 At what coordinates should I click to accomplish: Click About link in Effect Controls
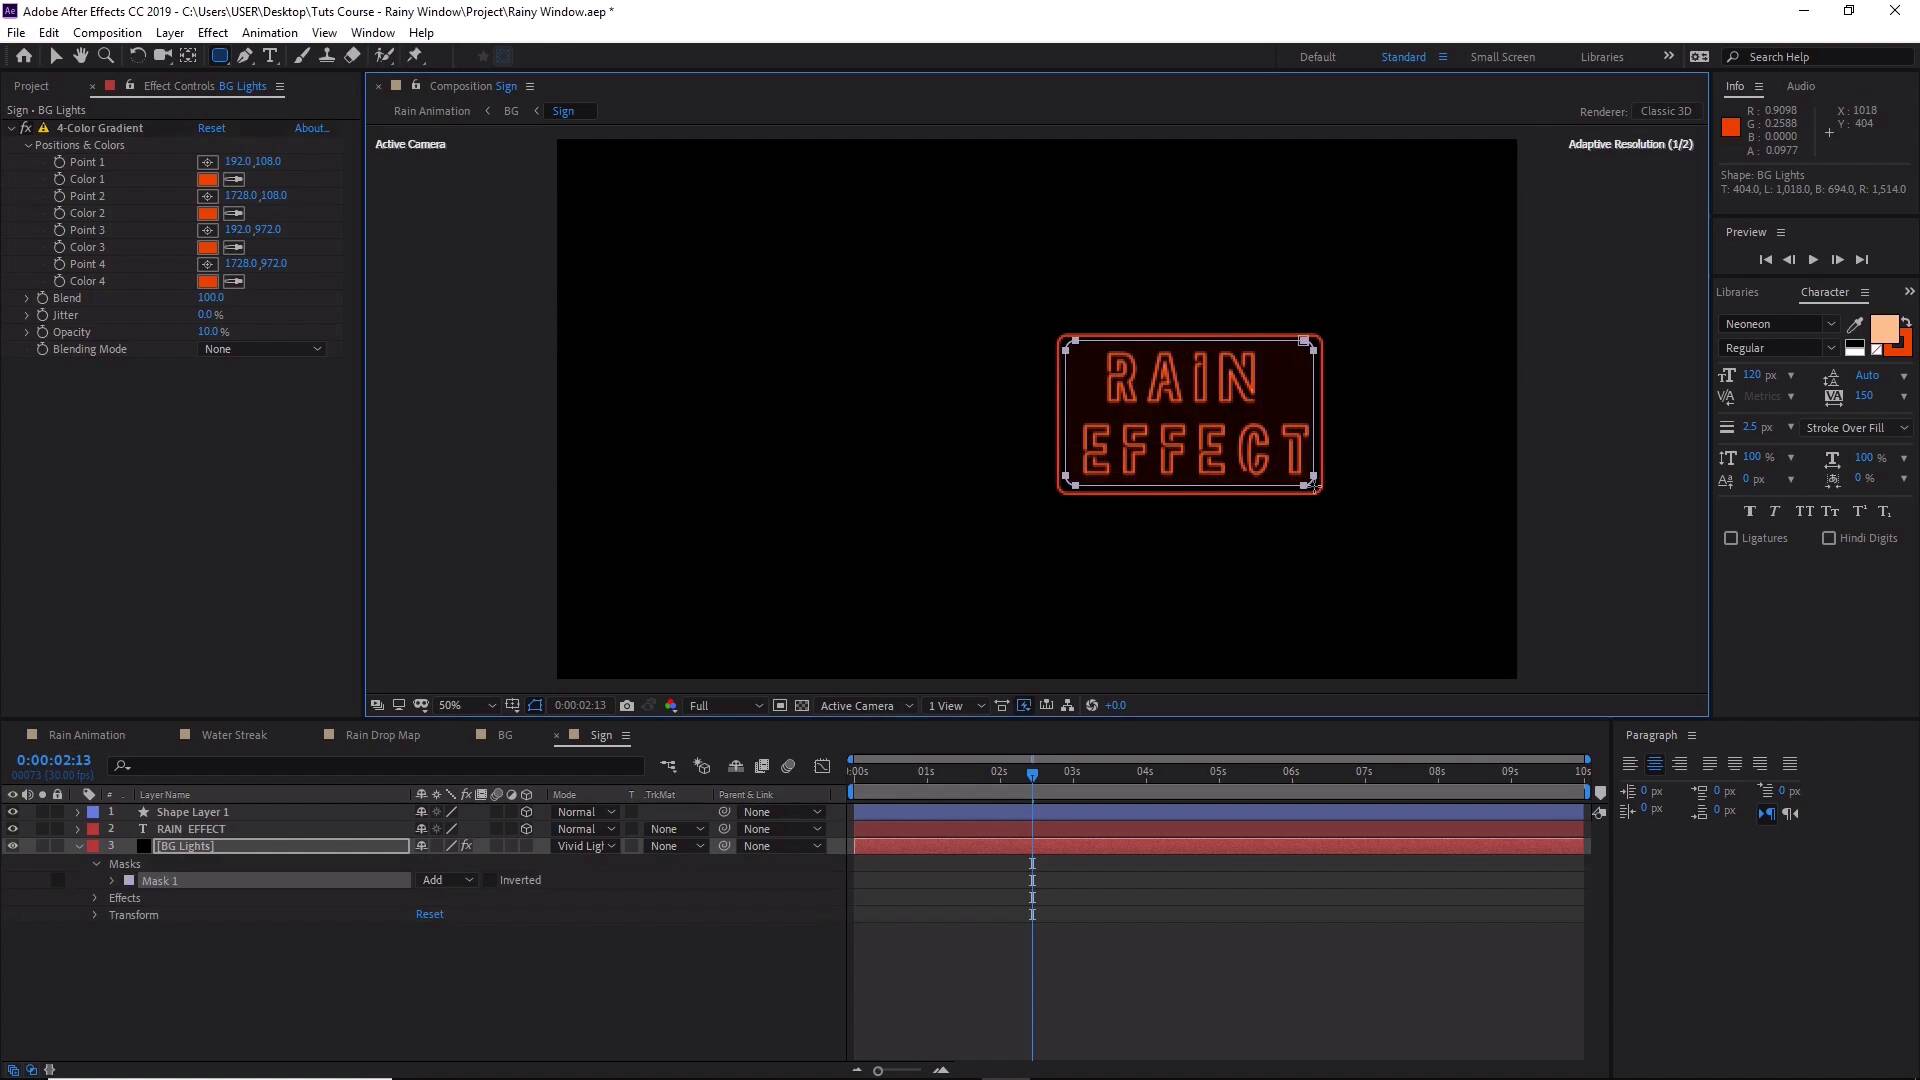point(311,128)
